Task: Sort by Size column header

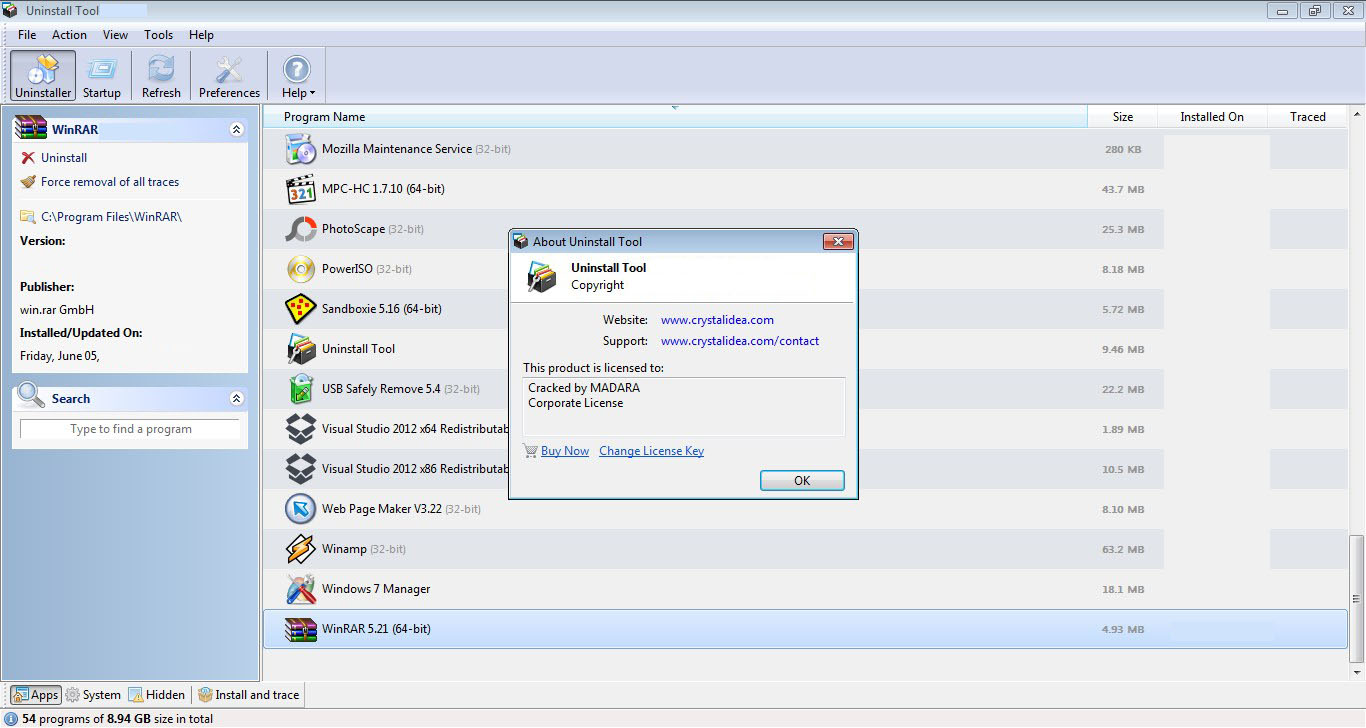Action: coord(1122,117)
